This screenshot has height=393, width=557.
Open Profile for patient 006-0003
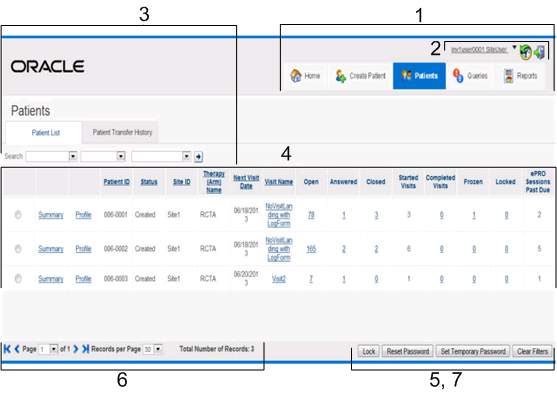click(83, 279)
